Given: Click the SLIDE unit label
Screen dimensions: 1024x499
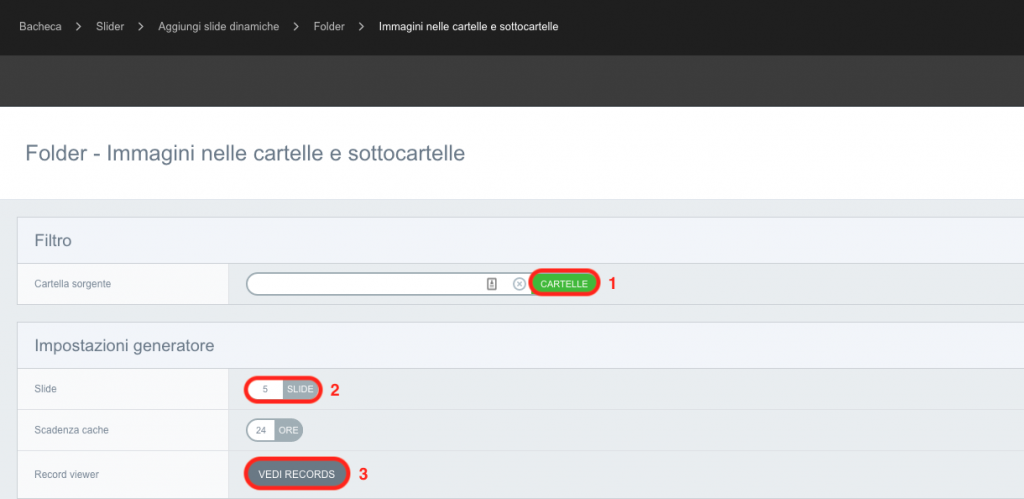Looking at the screenshot, I should pyautogui.click(x=300, y=389).
